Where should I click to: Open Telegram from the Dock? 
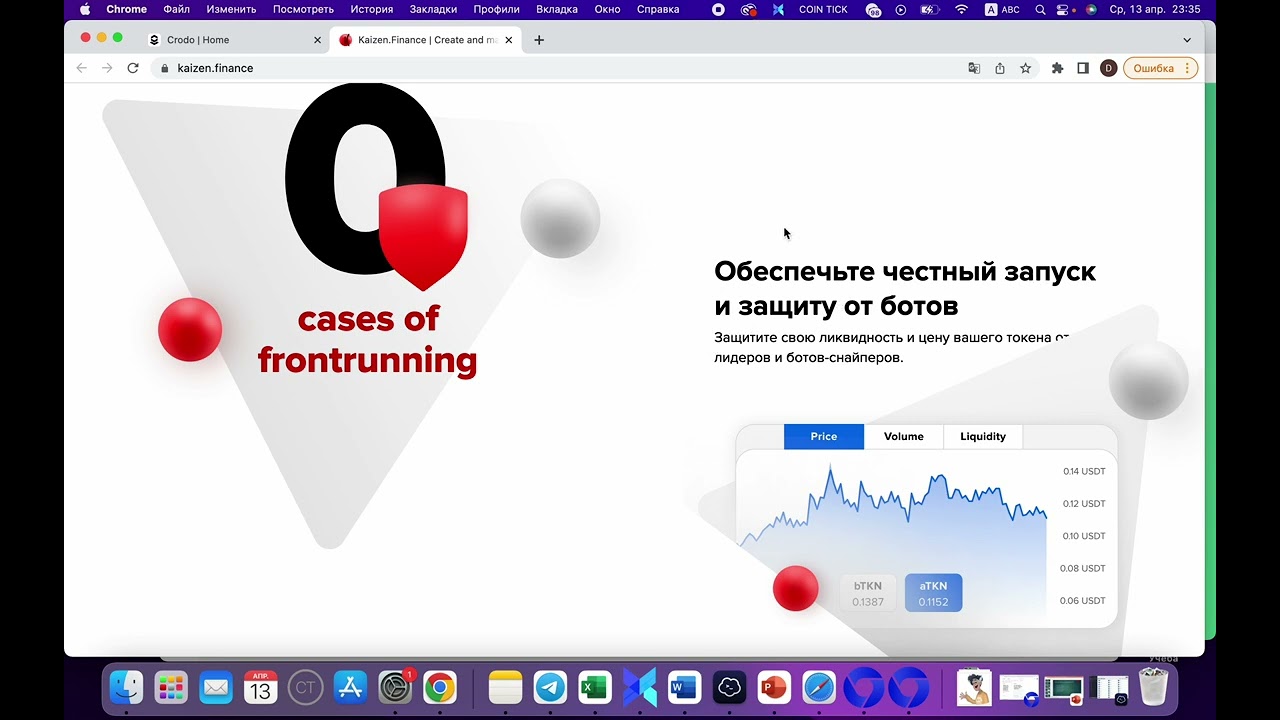coord(550,687)
